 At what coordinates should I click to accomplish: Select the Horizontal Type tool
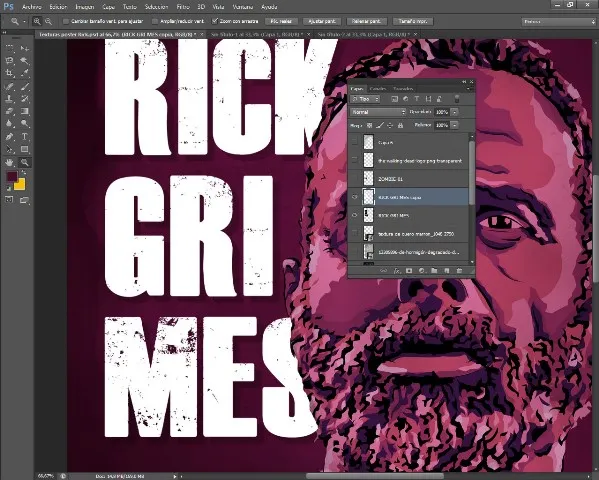[x=24, y=136]
